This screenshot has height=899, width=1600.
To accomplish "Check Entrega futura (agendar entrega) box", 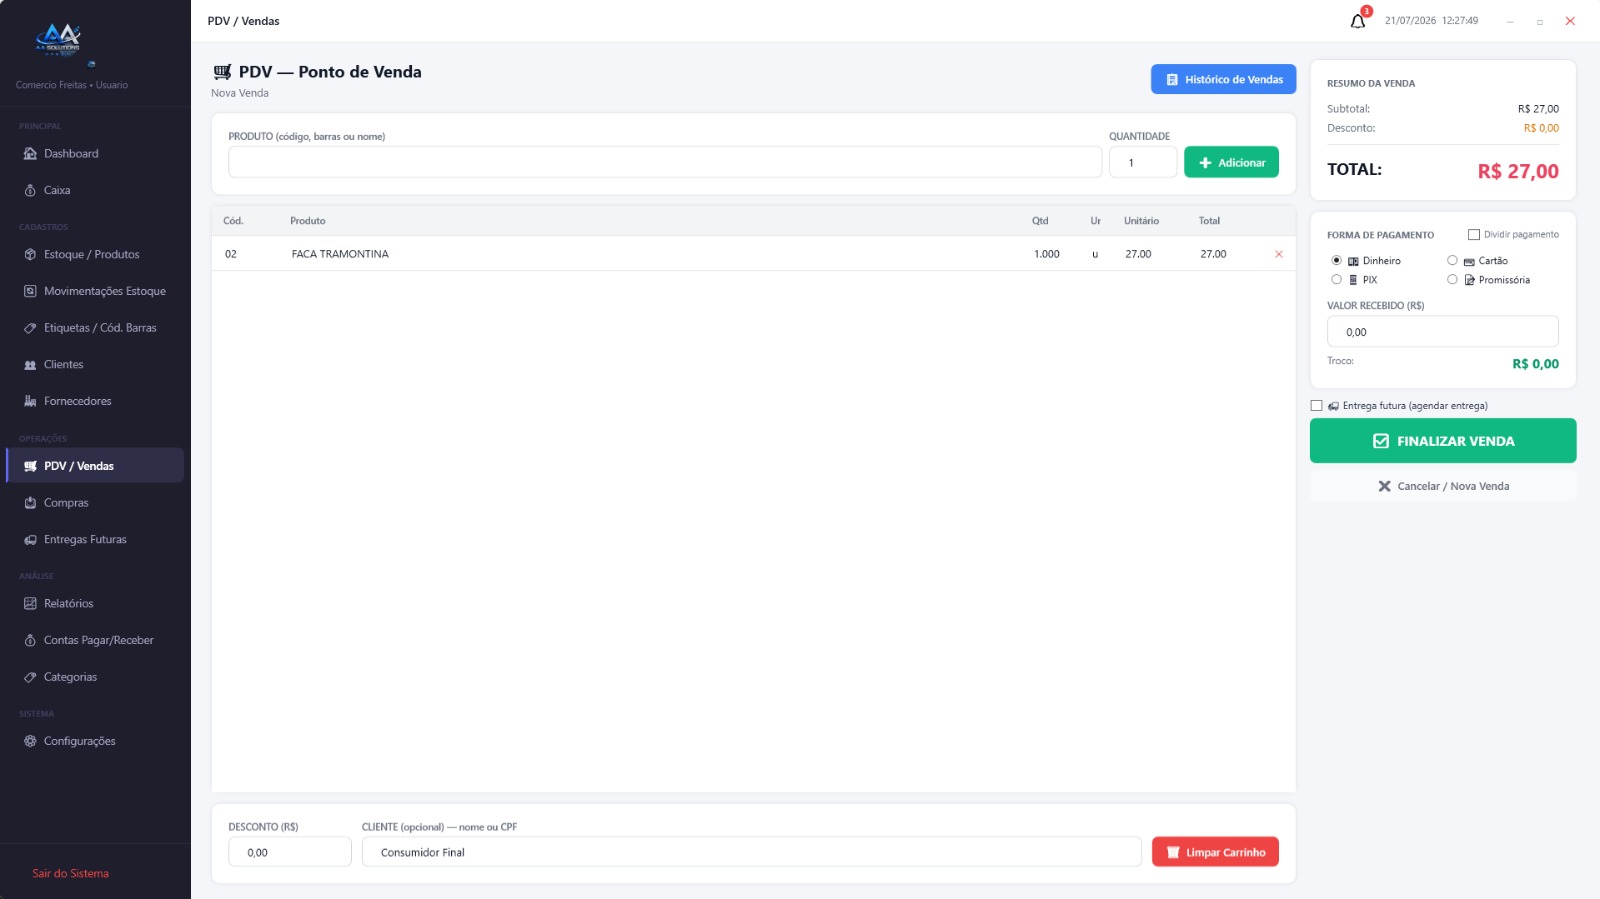I will 1316,406.
